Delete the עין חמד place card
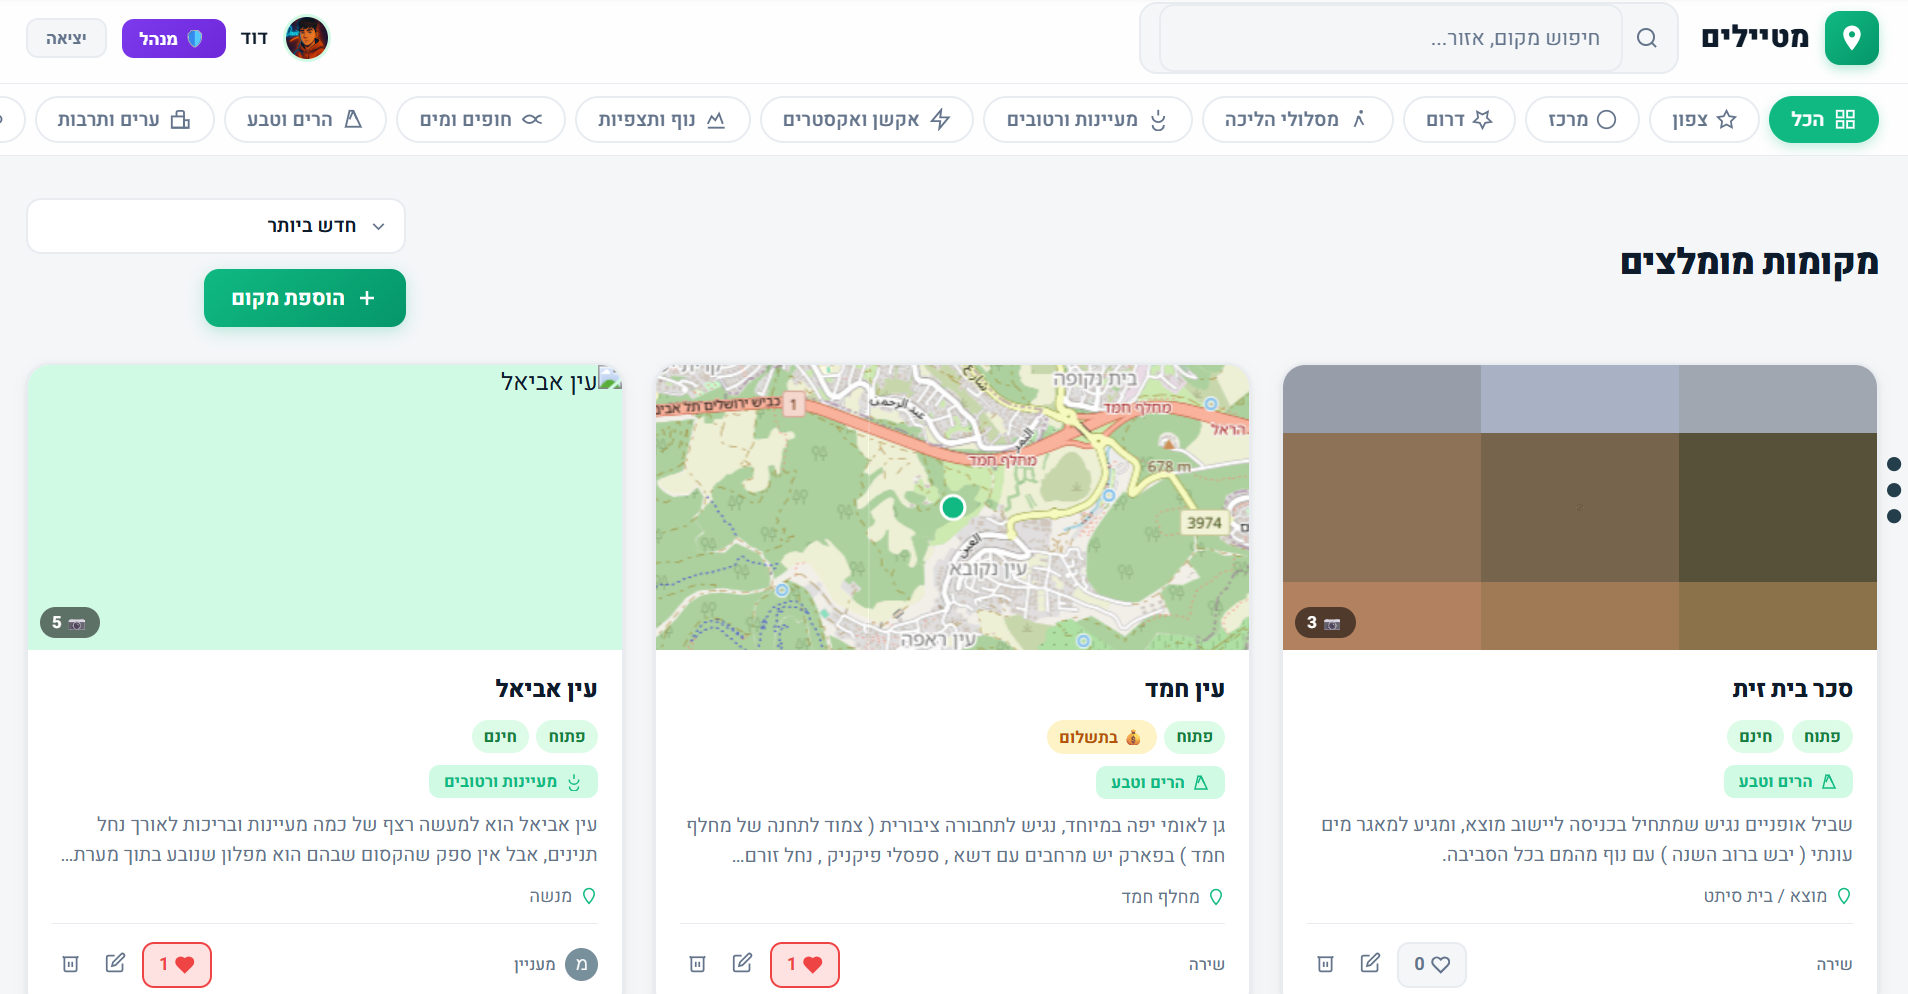 pos(697,964)
